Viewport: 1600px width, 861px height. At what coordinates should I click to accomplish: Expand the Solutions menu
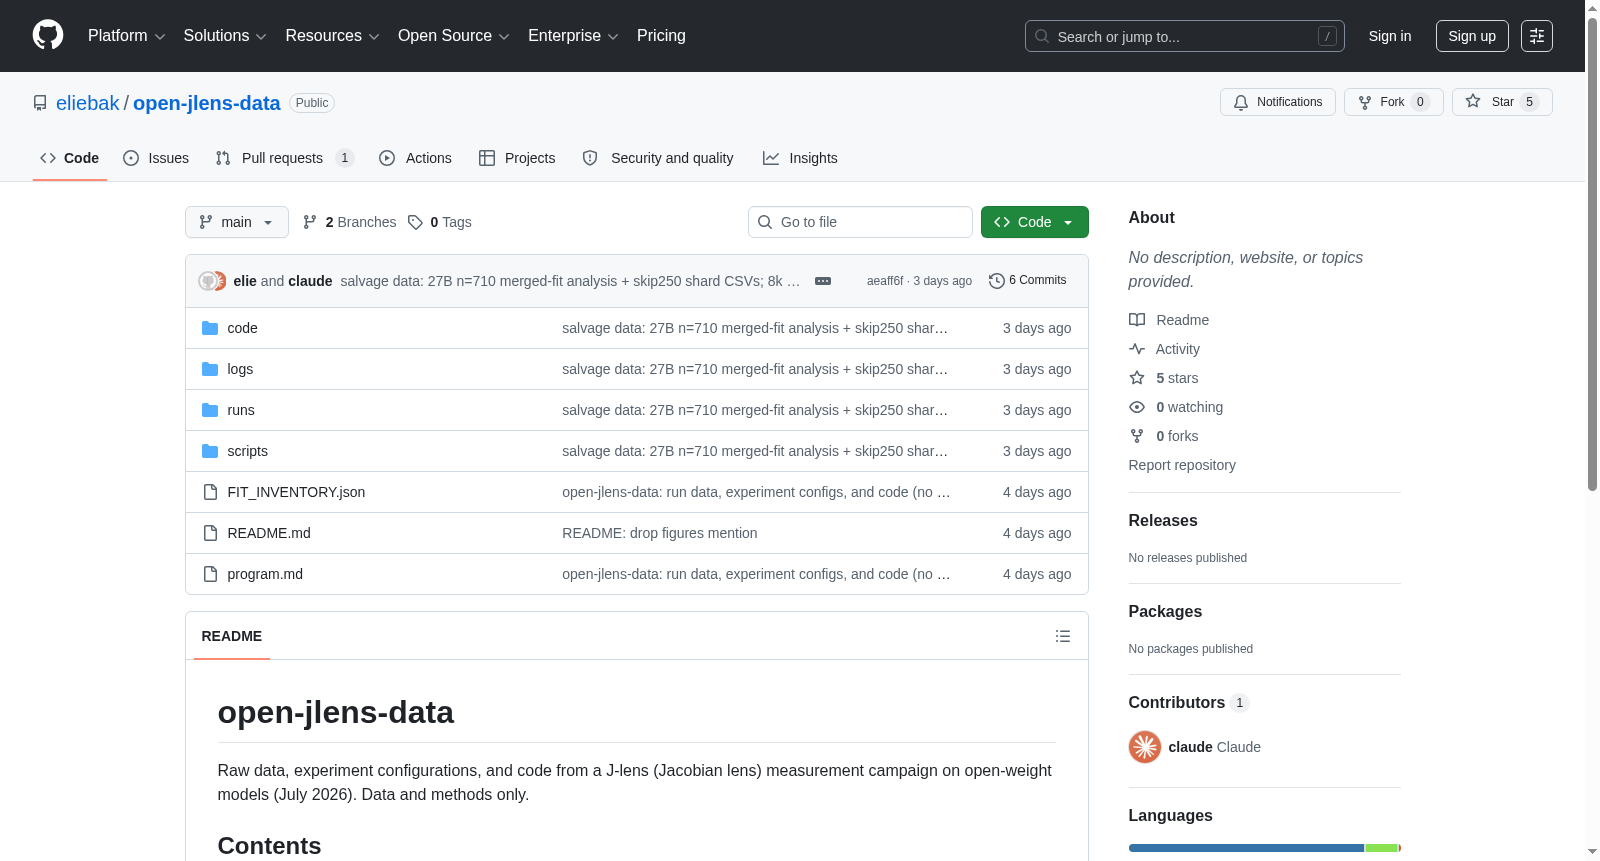pyautogui.click(x=225, y=36)
